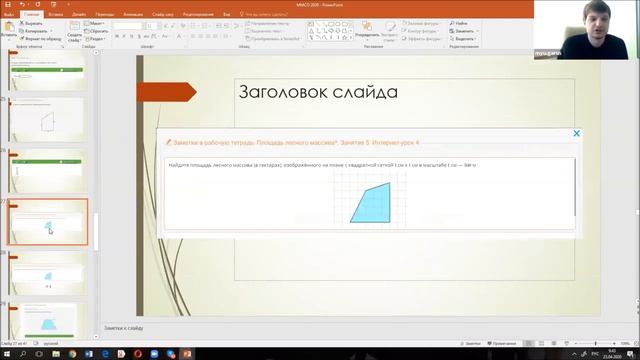Switch to the Slide Show (Слайд-шоу) tab
Image resolution: width=640 pixels, height=360 pixels.
tap(162, 14)
